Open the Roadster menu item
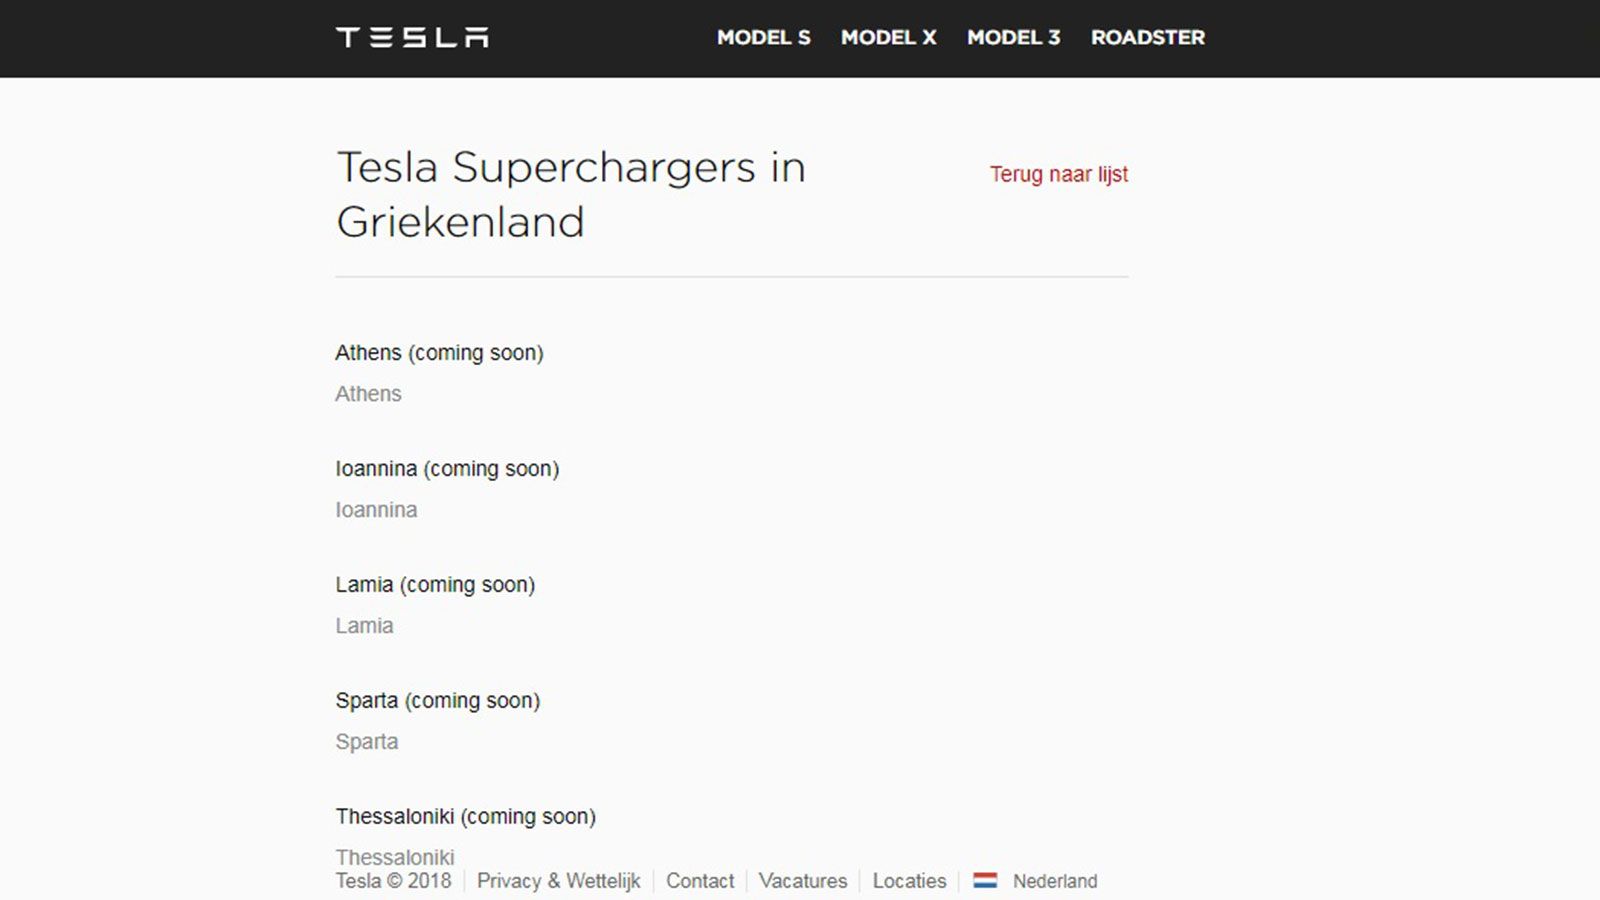The image size is (1600, 900). (1148, 37)
